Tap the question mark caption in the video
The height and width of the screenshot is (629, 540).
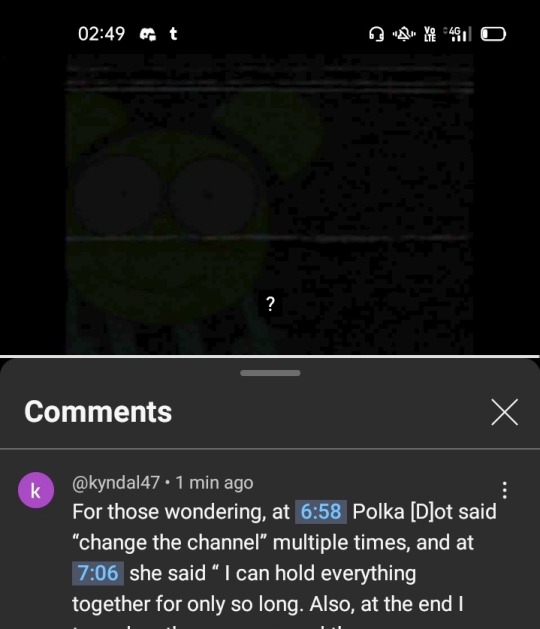click(x=271, y=304)
